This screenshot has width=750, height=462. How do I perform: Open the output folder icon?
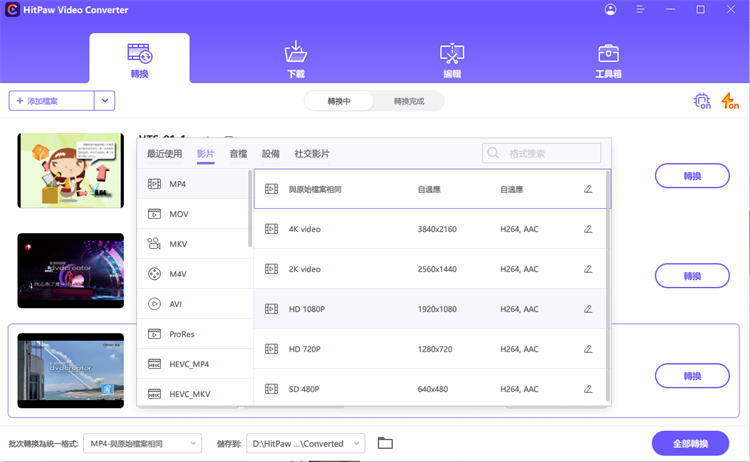[x=385, y=443]
